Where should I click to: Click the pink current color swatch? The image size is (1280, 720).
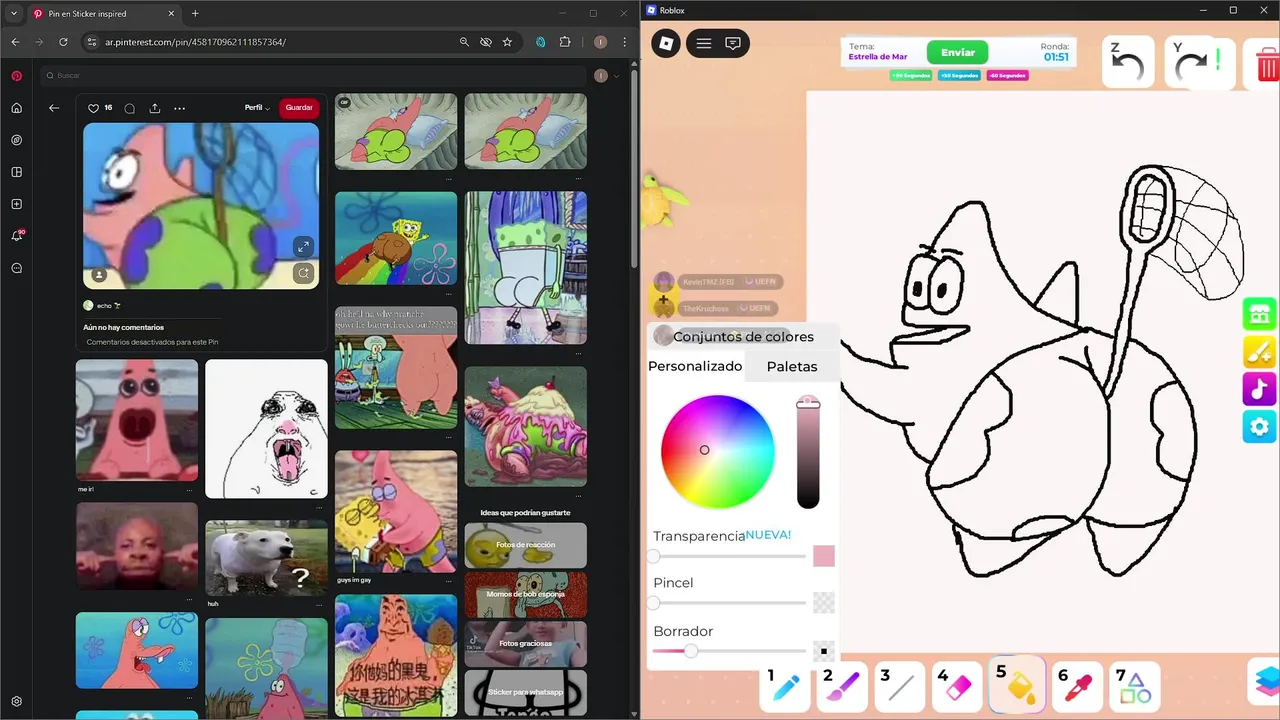point(824,556)
